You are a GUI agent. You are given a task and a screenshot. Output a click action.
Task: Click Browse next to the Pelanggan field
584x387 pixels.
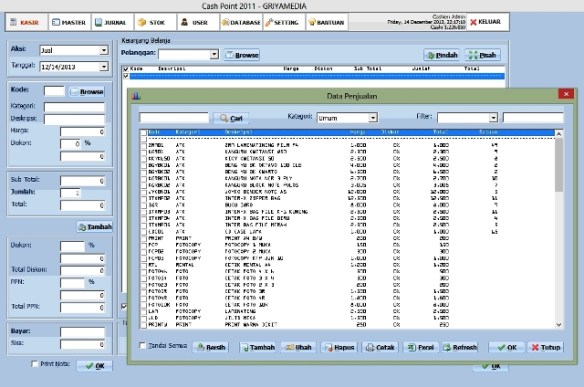point(242,55)
